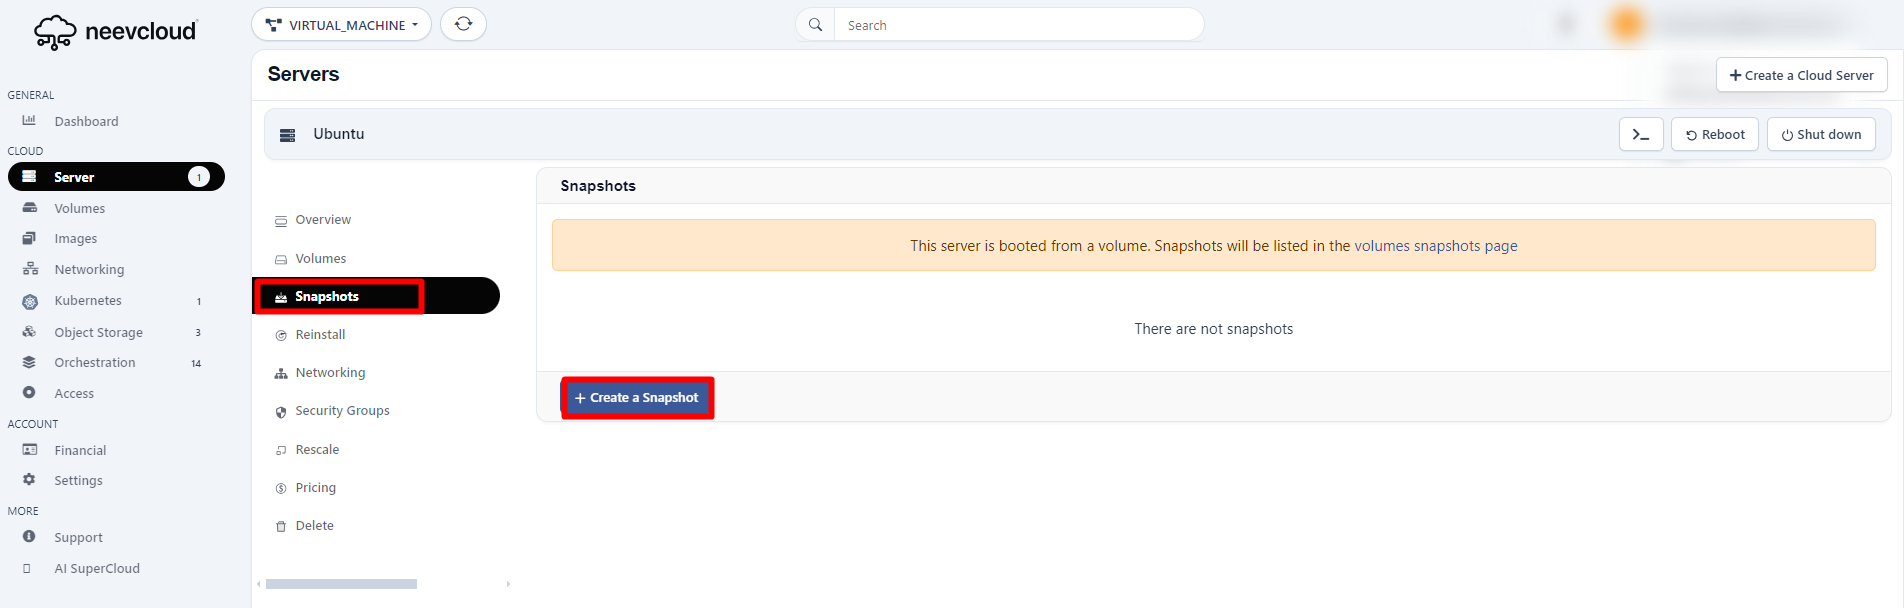Click the refresh sync icon button

point(463,24)
